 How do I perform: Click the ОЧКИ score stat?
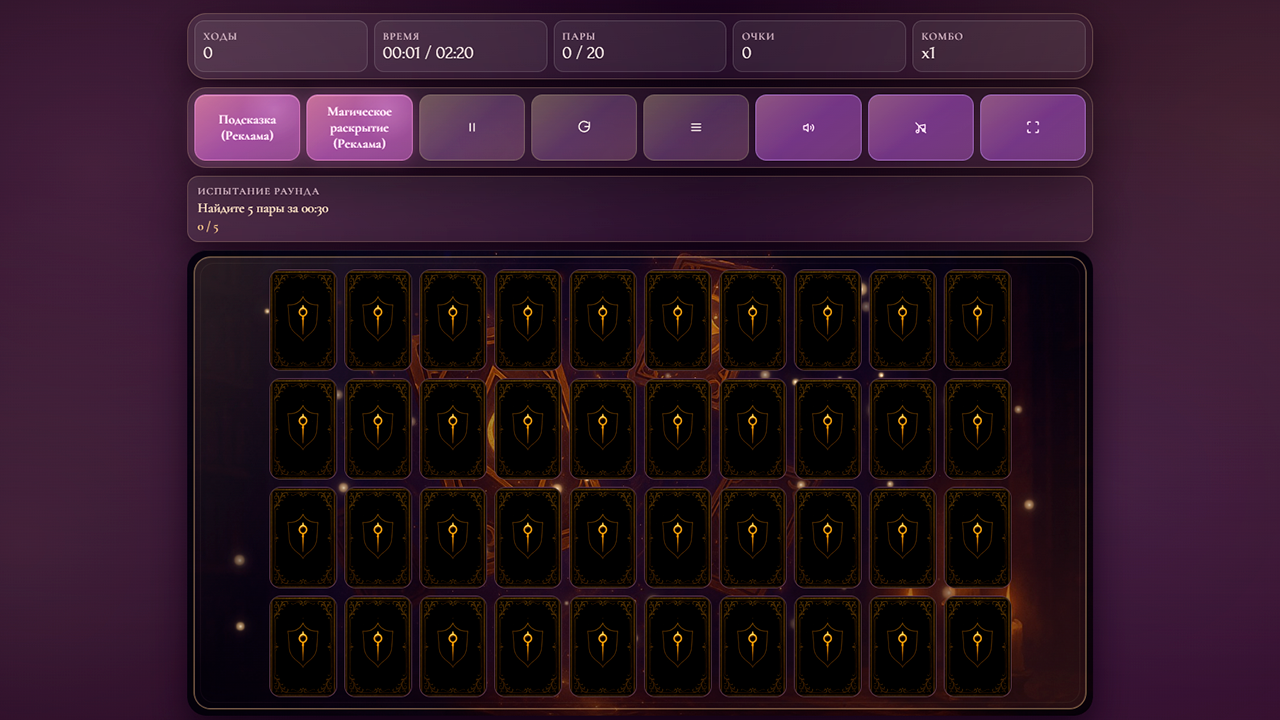[x=819, y=46]
